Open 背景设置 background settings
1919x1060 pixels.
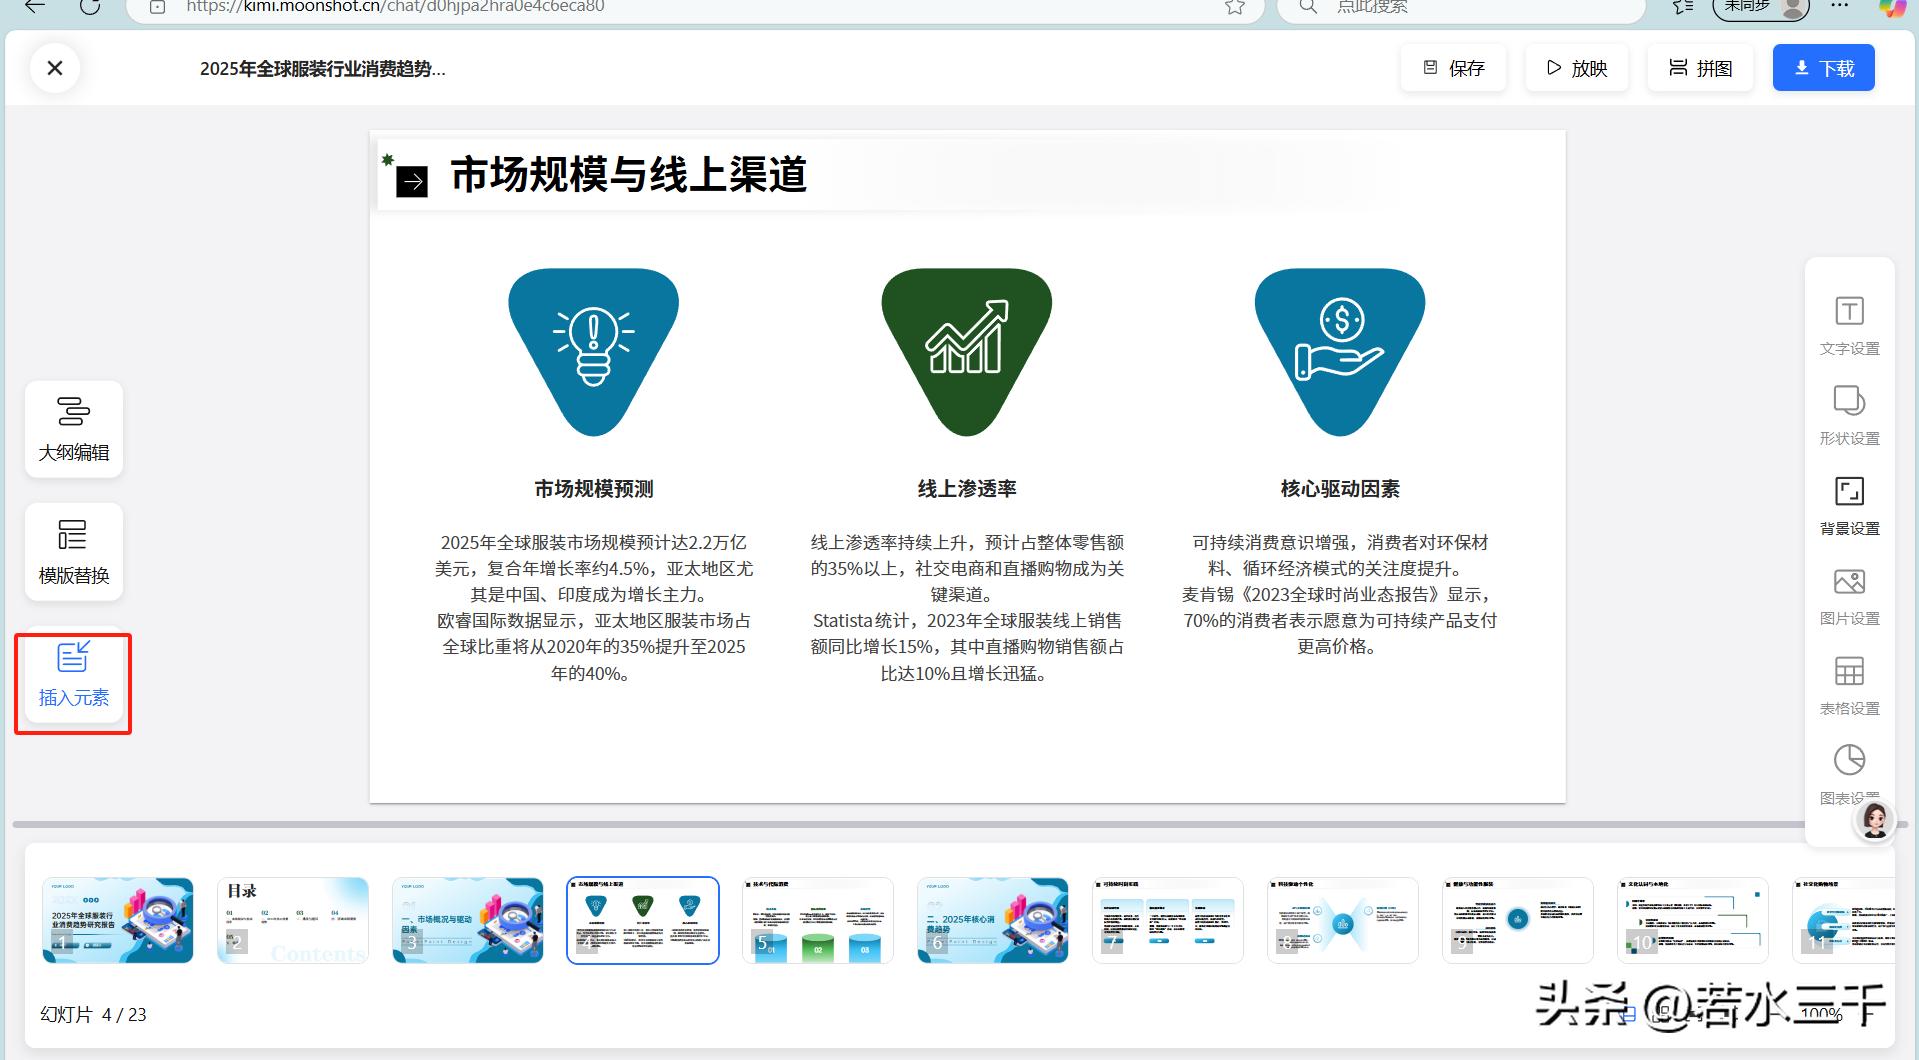pos(1849,506)
